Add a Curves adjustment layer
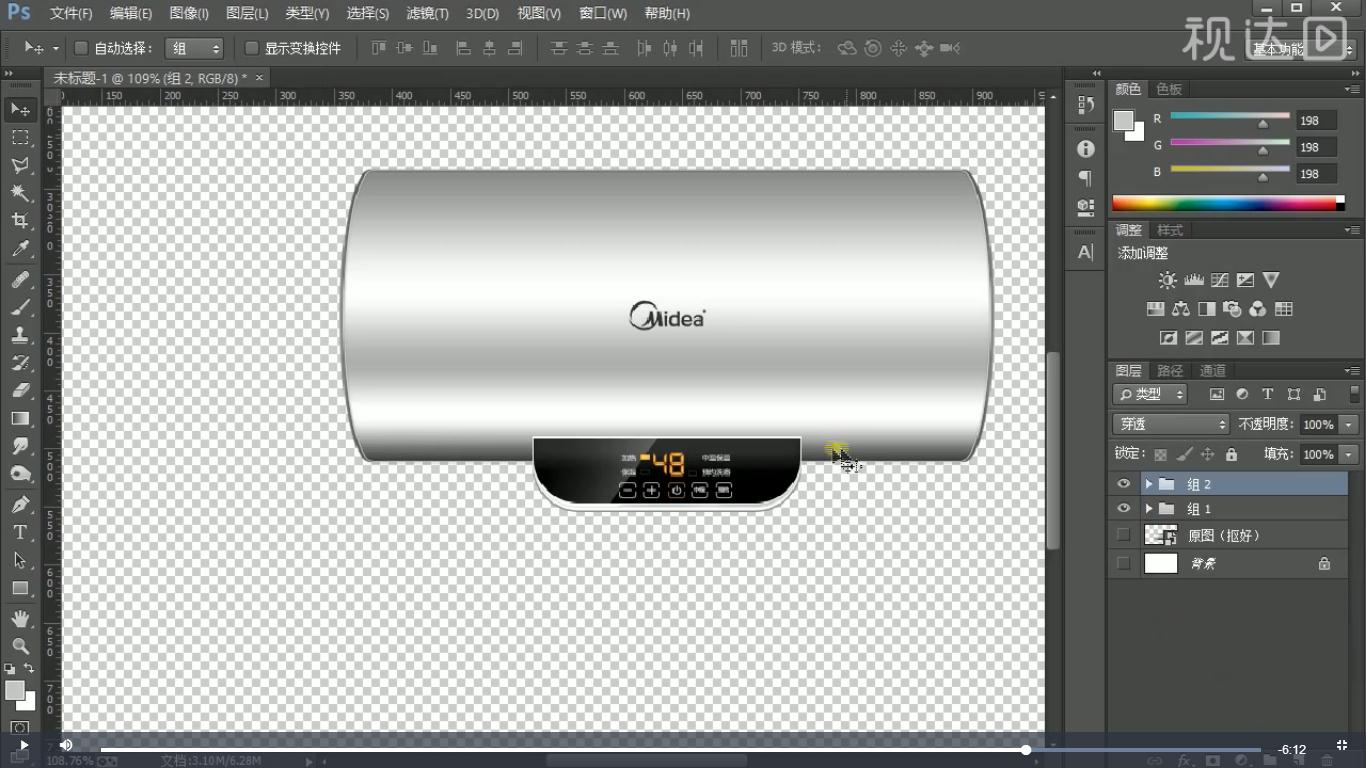 pyautogui.click(x=1219, y=281)
